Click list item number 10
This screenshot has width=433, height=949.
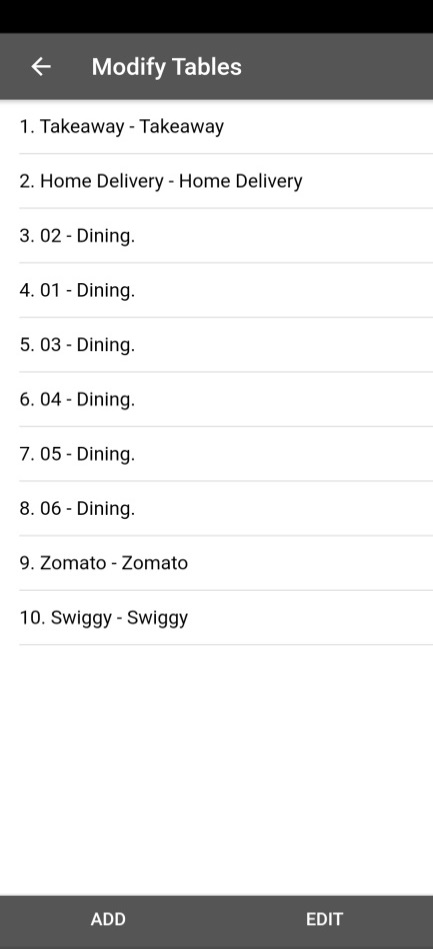pyautogui.click(x=216, y=617)
